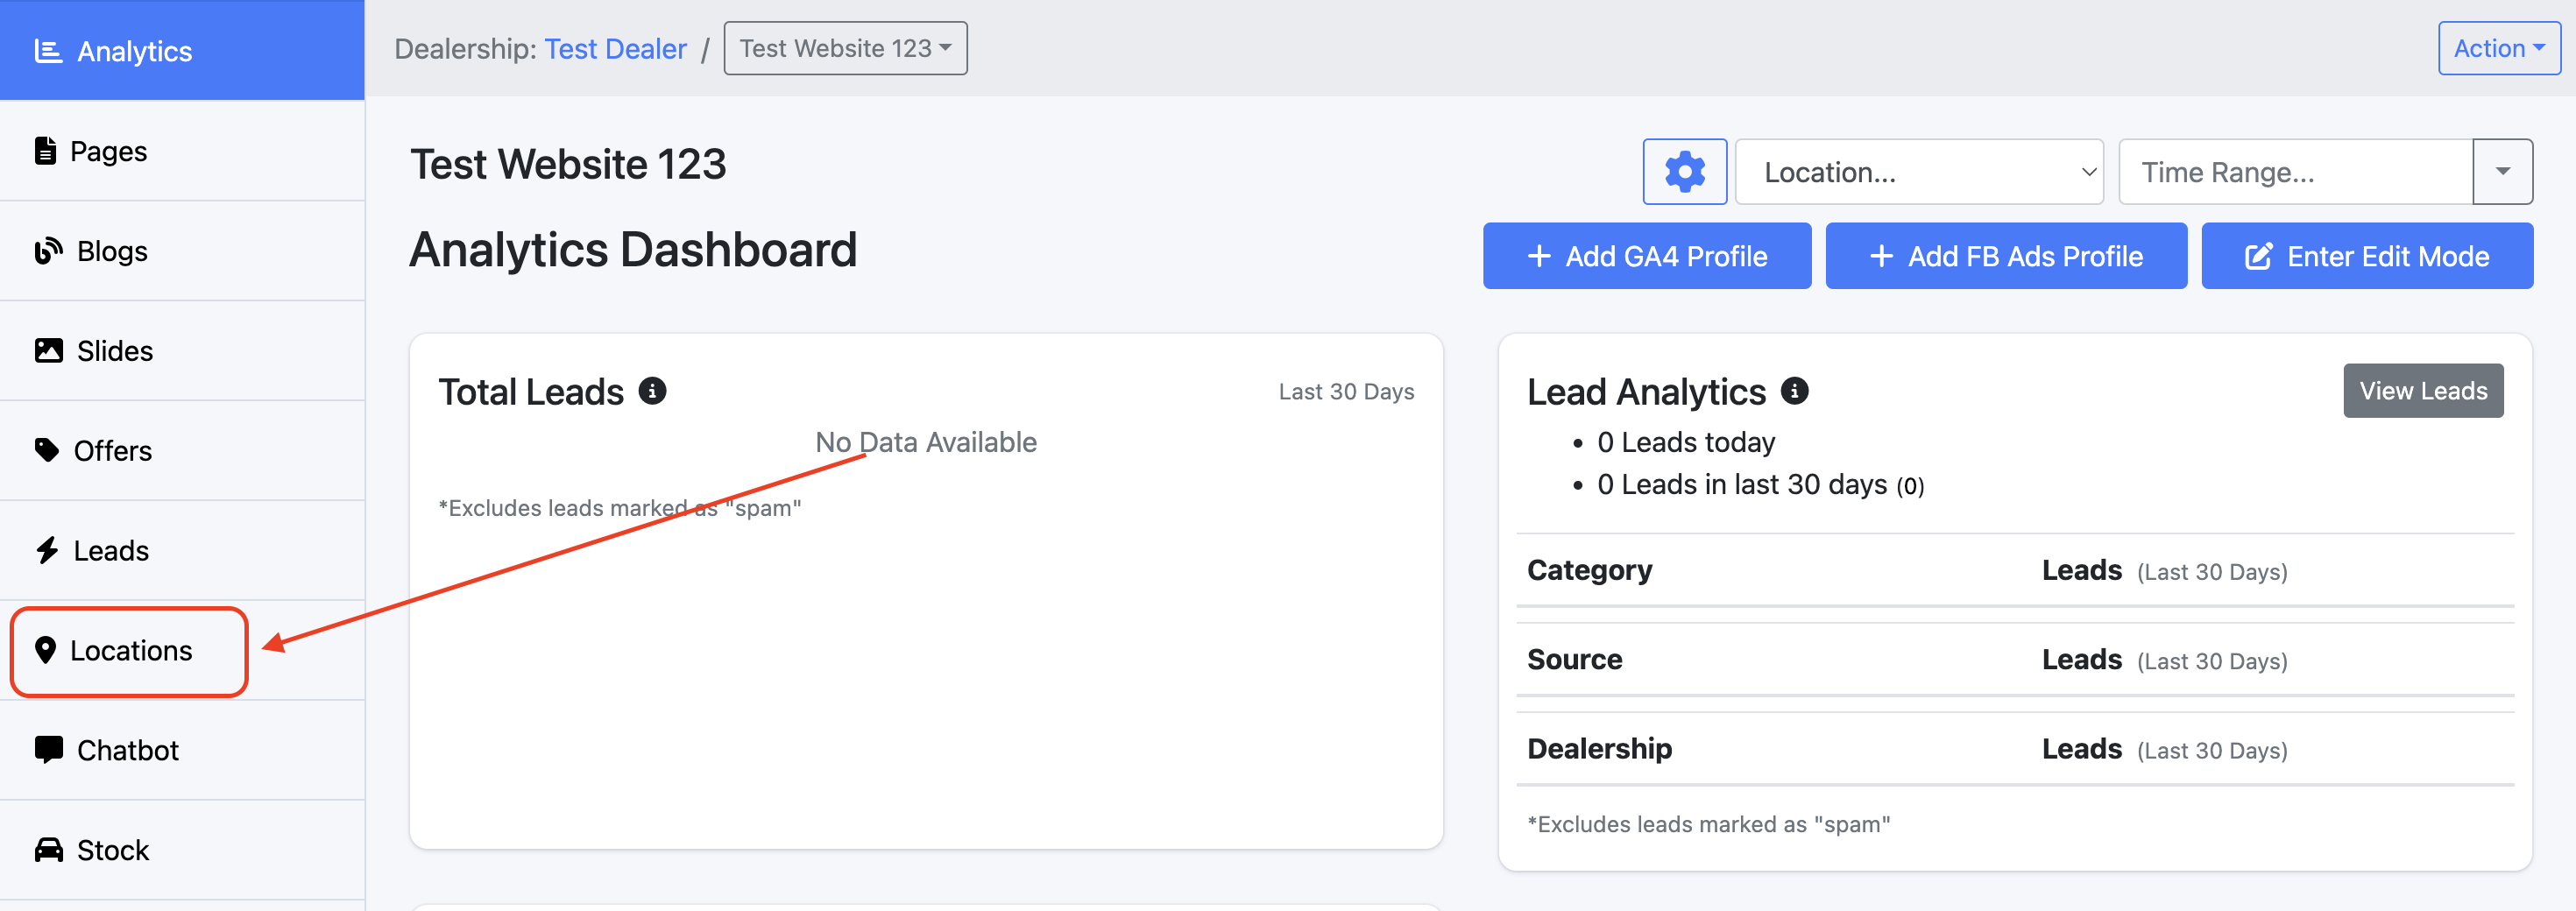
Task: Open the blue gear settings button
Action: tap(1684, 172)
